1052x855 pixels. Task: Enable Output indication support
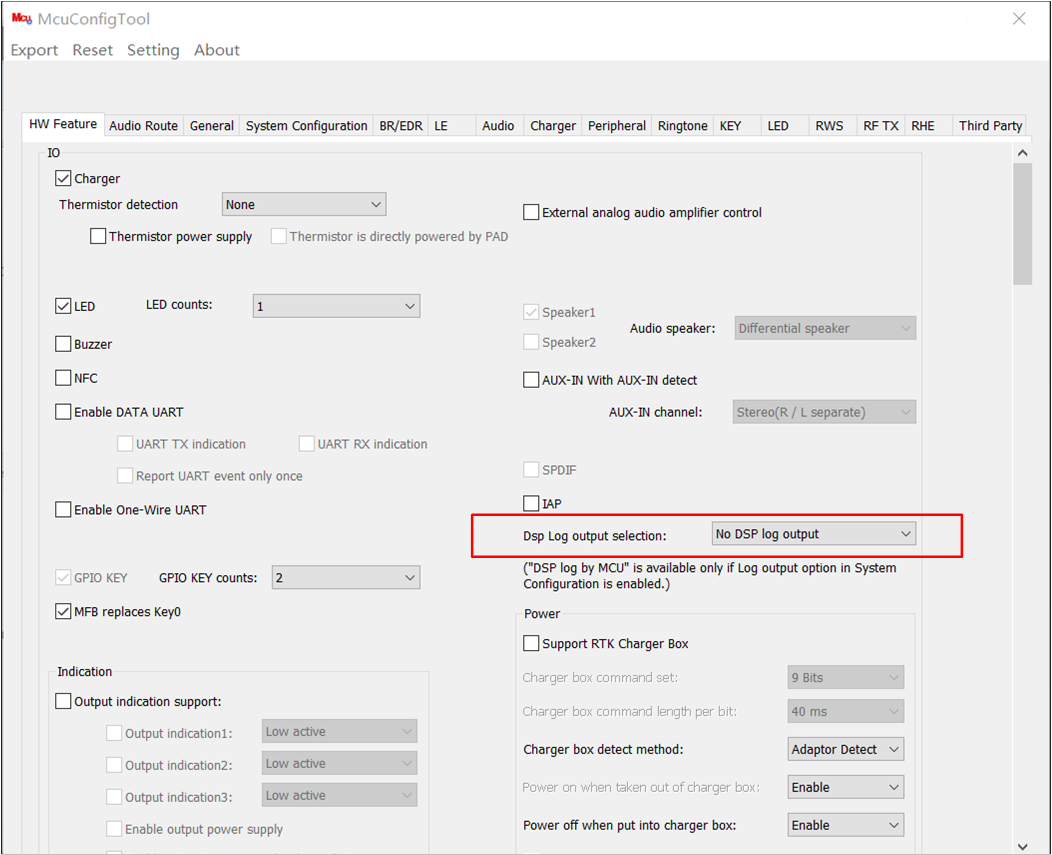point(63,701)
